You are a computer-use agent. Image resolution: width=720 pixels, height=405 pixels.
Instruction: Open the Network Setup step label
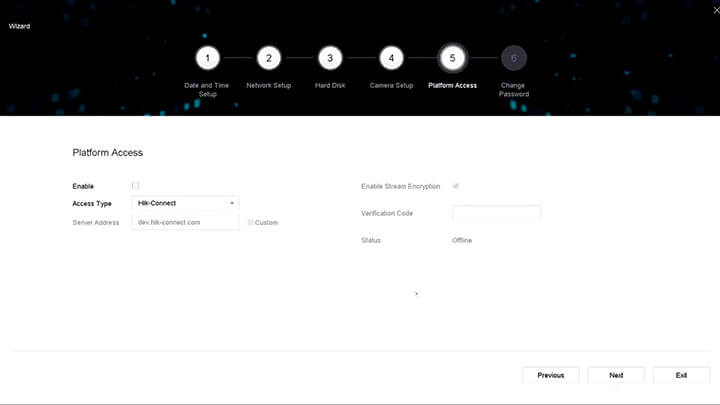pos(268,86)
